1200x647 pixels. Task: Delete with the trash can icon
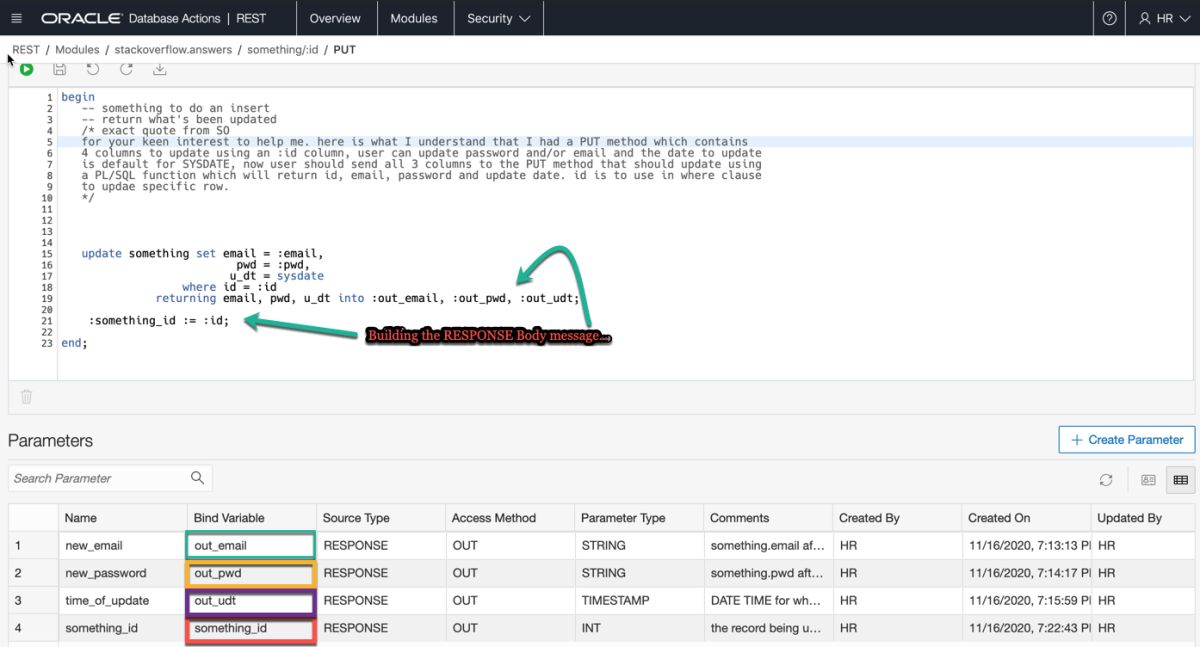click(x=26, y=396)
